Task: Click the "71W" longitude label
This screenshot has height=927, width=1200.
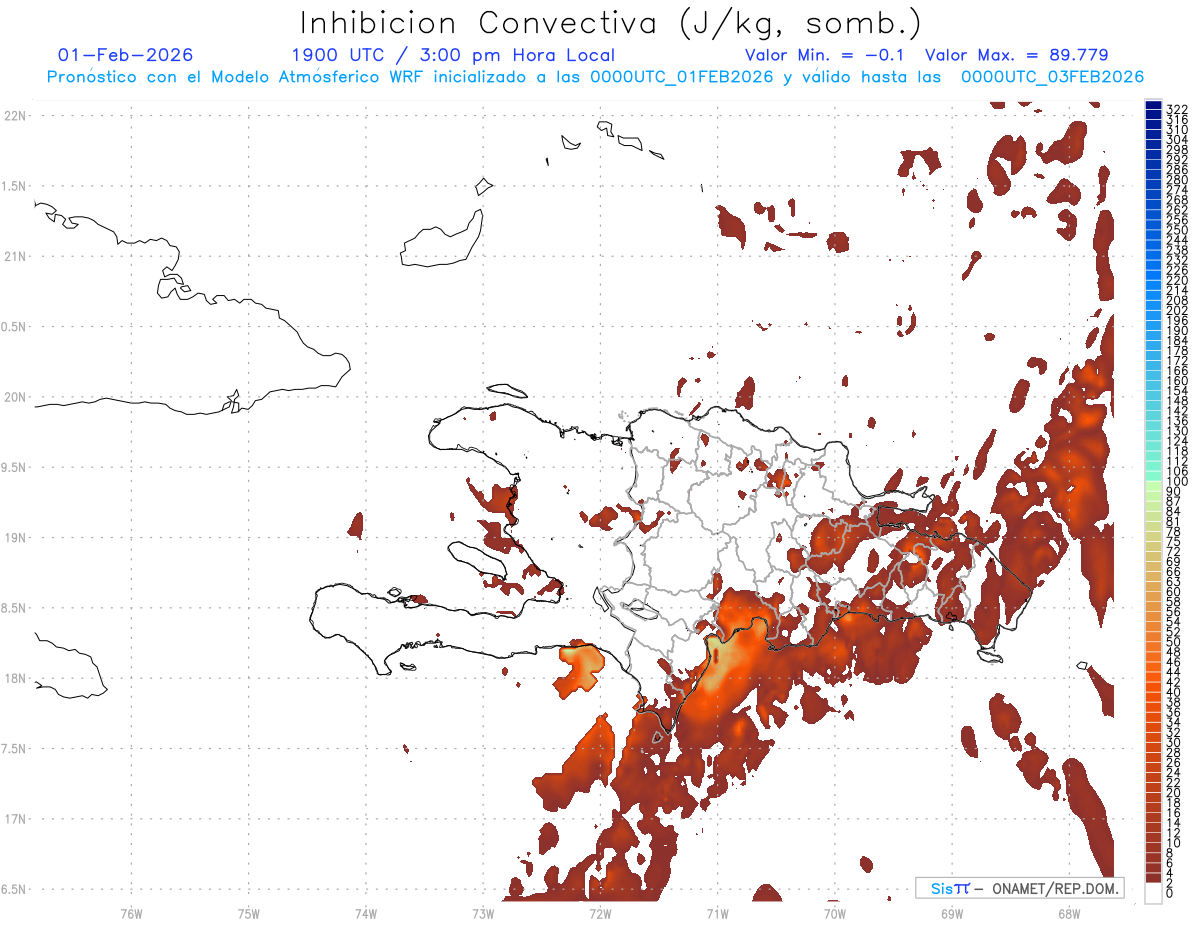Action: coord(717,912)
